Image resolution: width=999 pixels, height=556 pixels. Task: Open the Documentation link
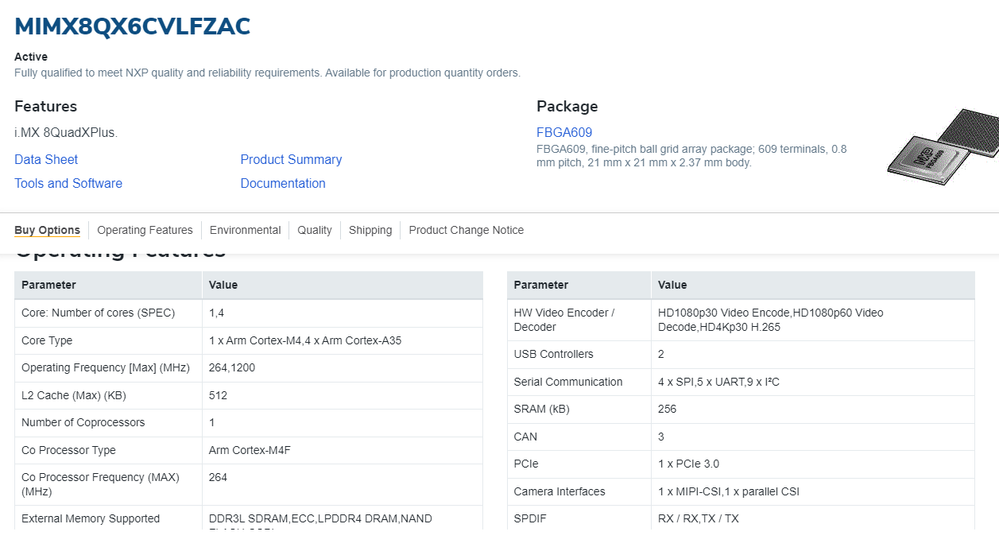(283, 184)
